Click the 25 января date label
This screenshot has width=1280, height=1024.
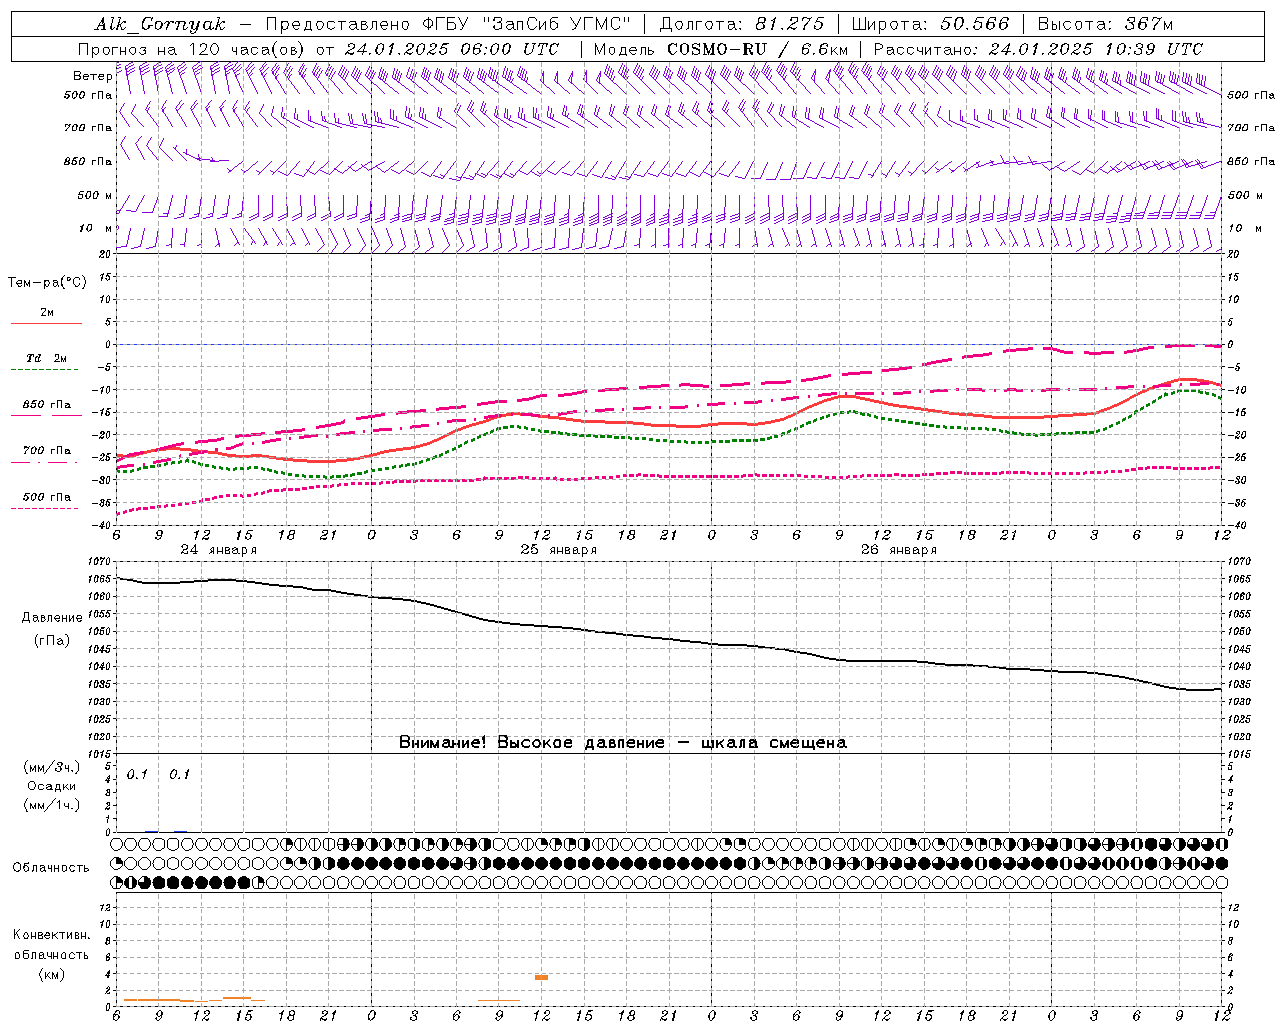click(x=559, y=550)
